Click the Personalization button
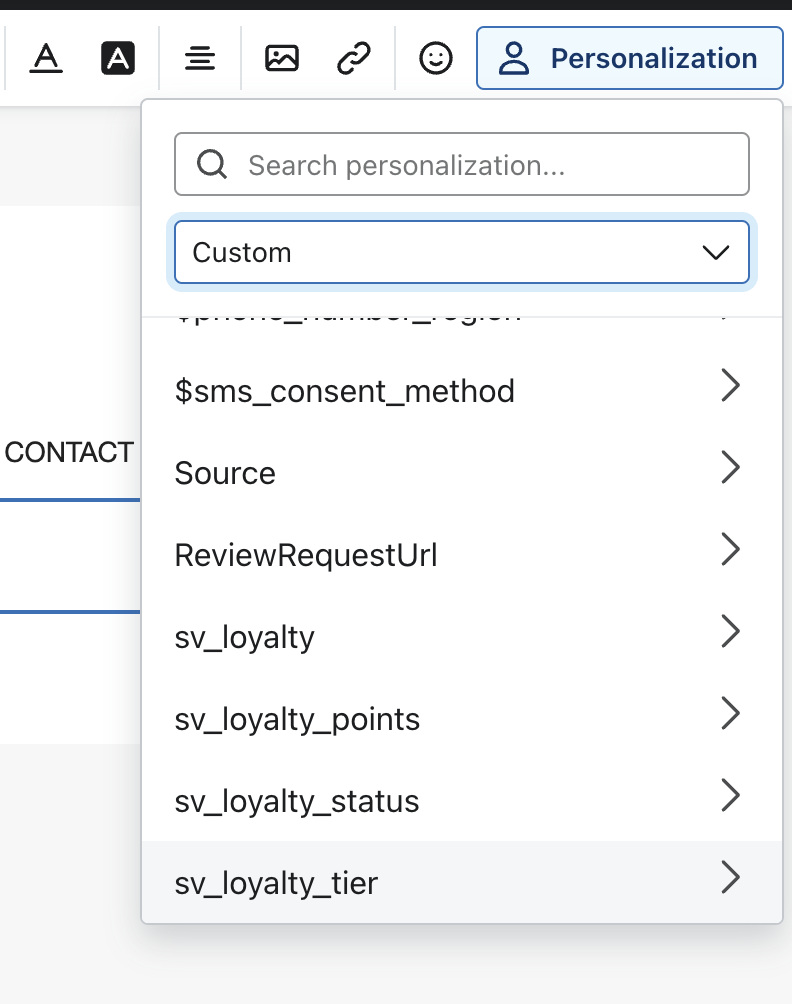 click(629, 59)
